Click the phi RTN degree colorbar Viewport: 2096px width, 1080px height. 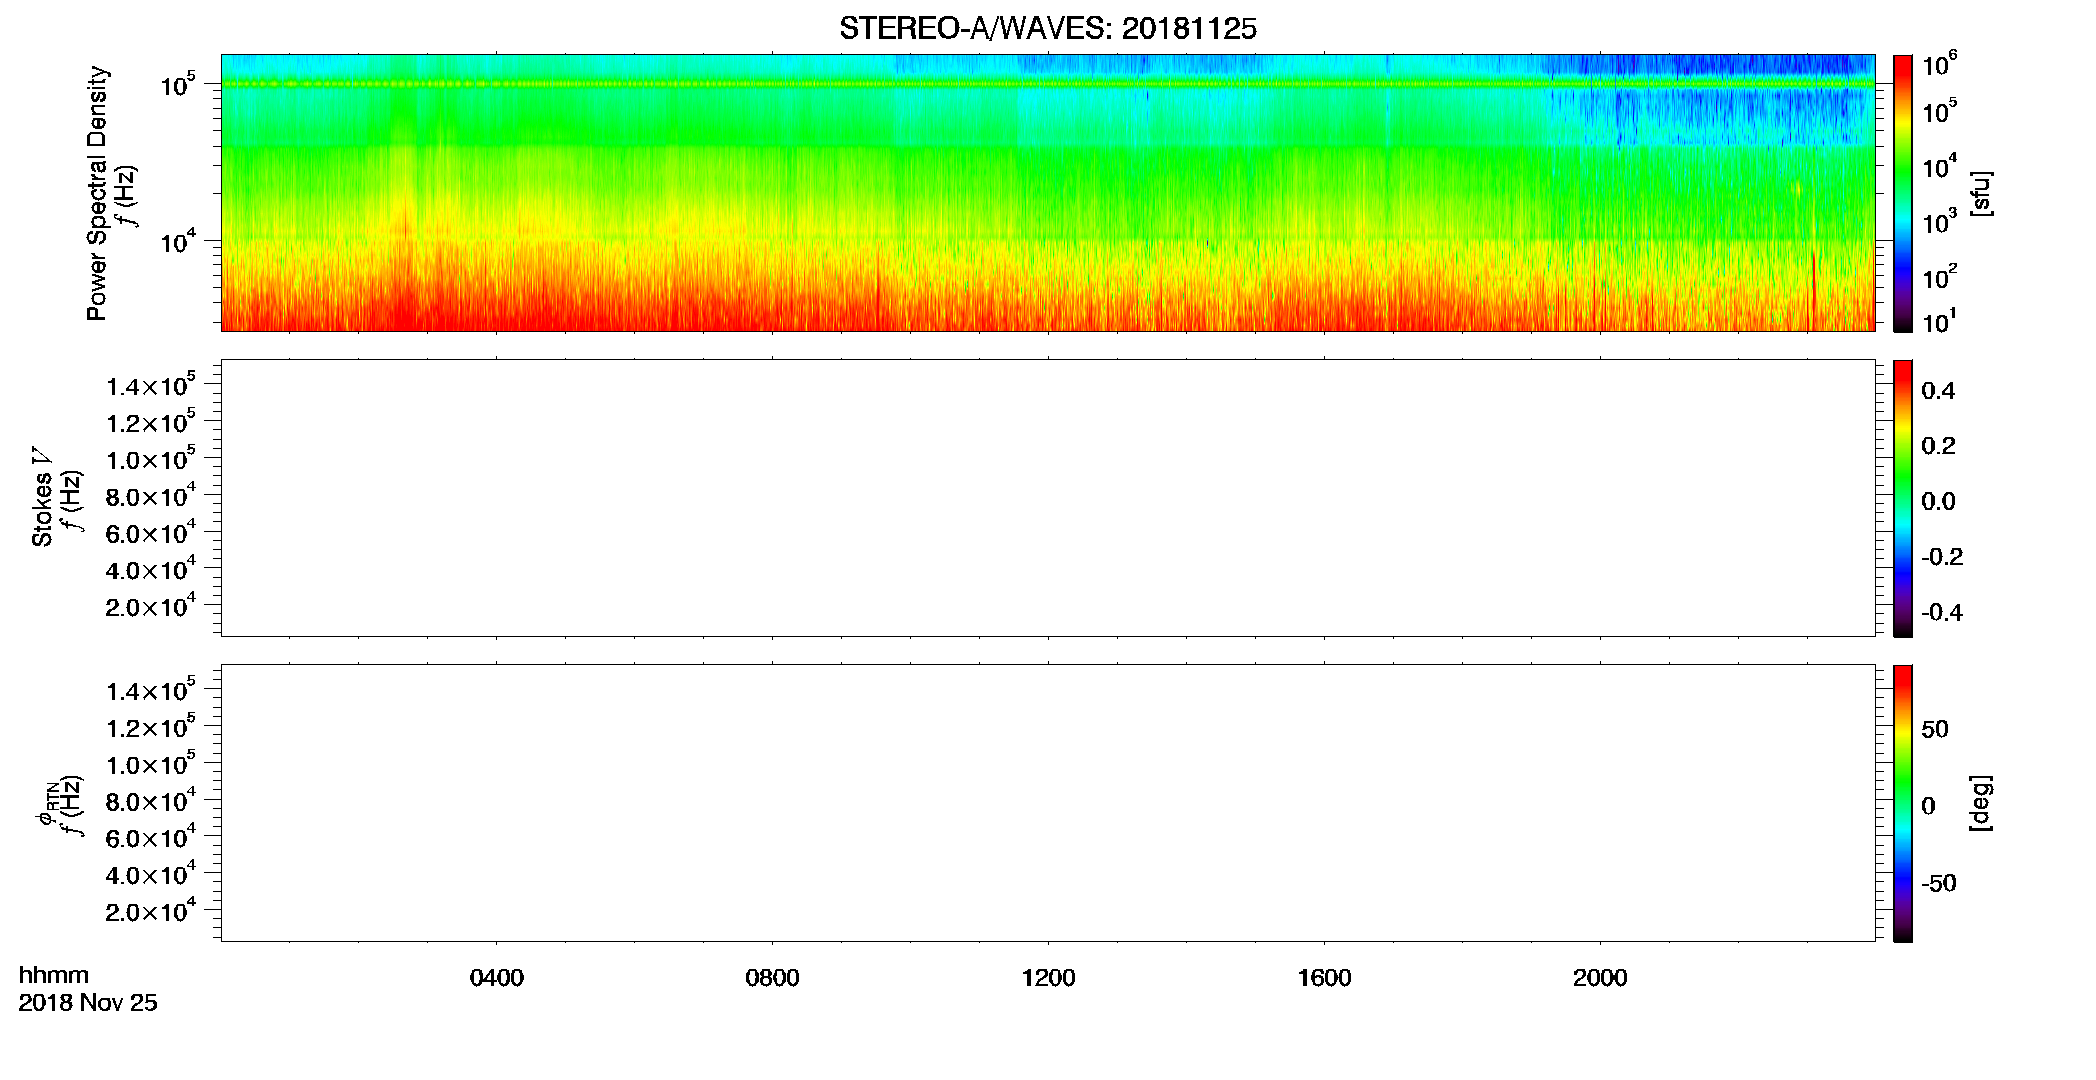pyautogui.click(x=1903, y=803)
